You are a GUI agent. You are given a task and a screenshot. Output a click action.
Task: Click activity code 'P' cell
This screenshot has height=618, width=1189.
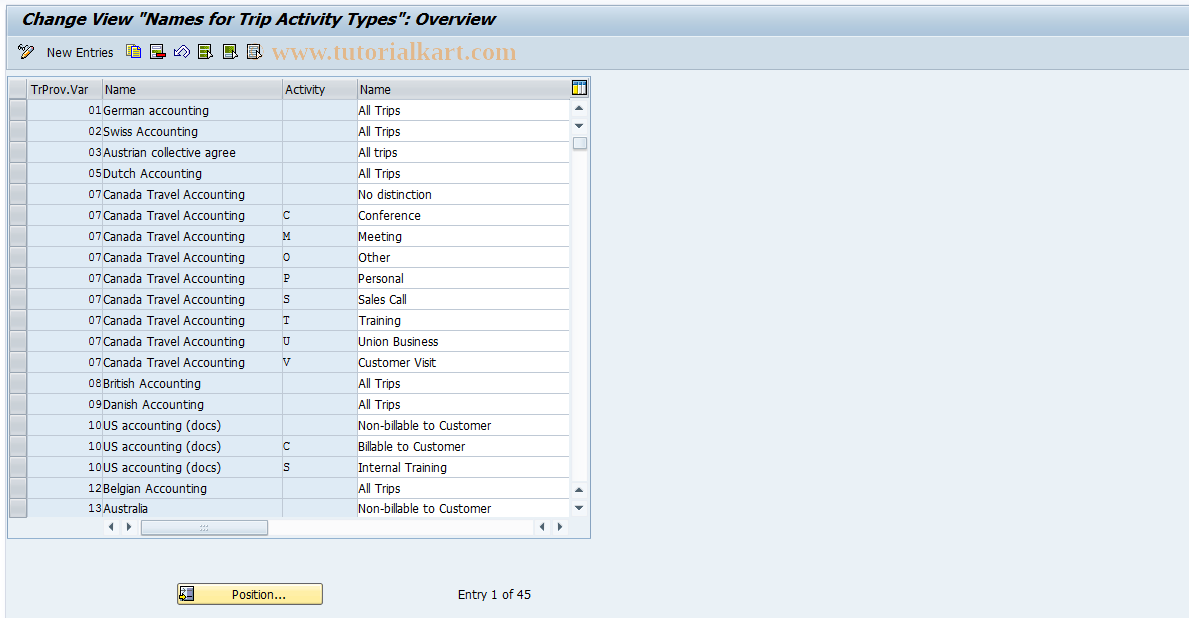pos(319,278)
